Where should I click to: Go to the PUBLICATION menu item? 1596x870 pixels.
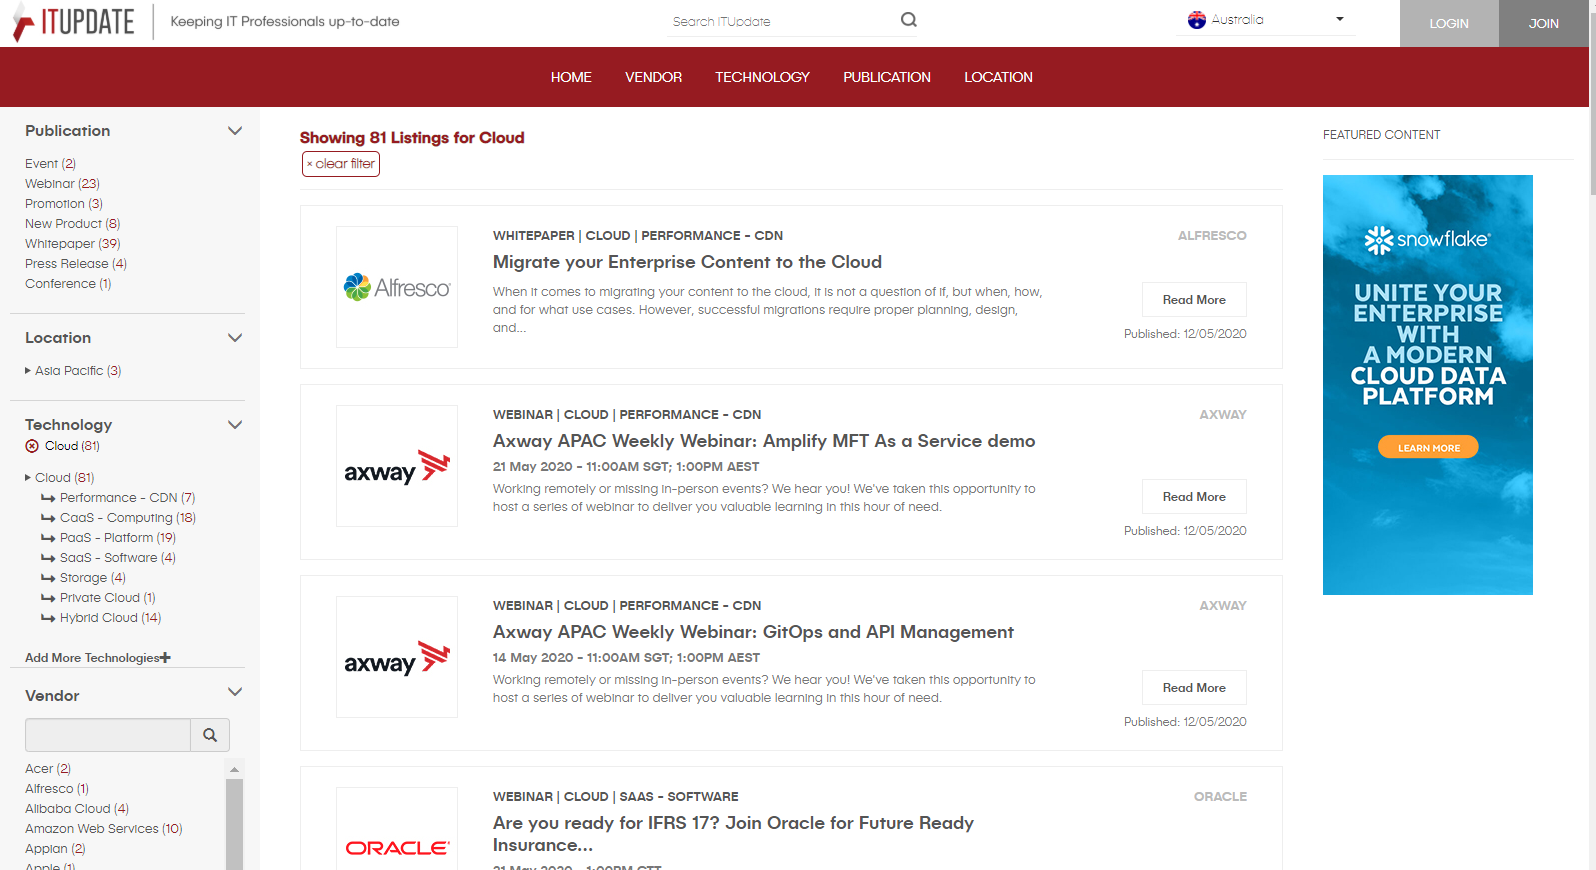tap(886, 77)
